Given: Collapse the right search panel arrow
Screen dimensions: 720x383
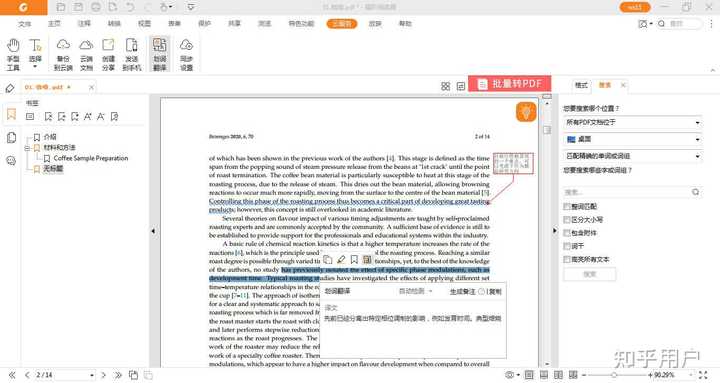Looking at the screenshot, I should pos(554,231).
